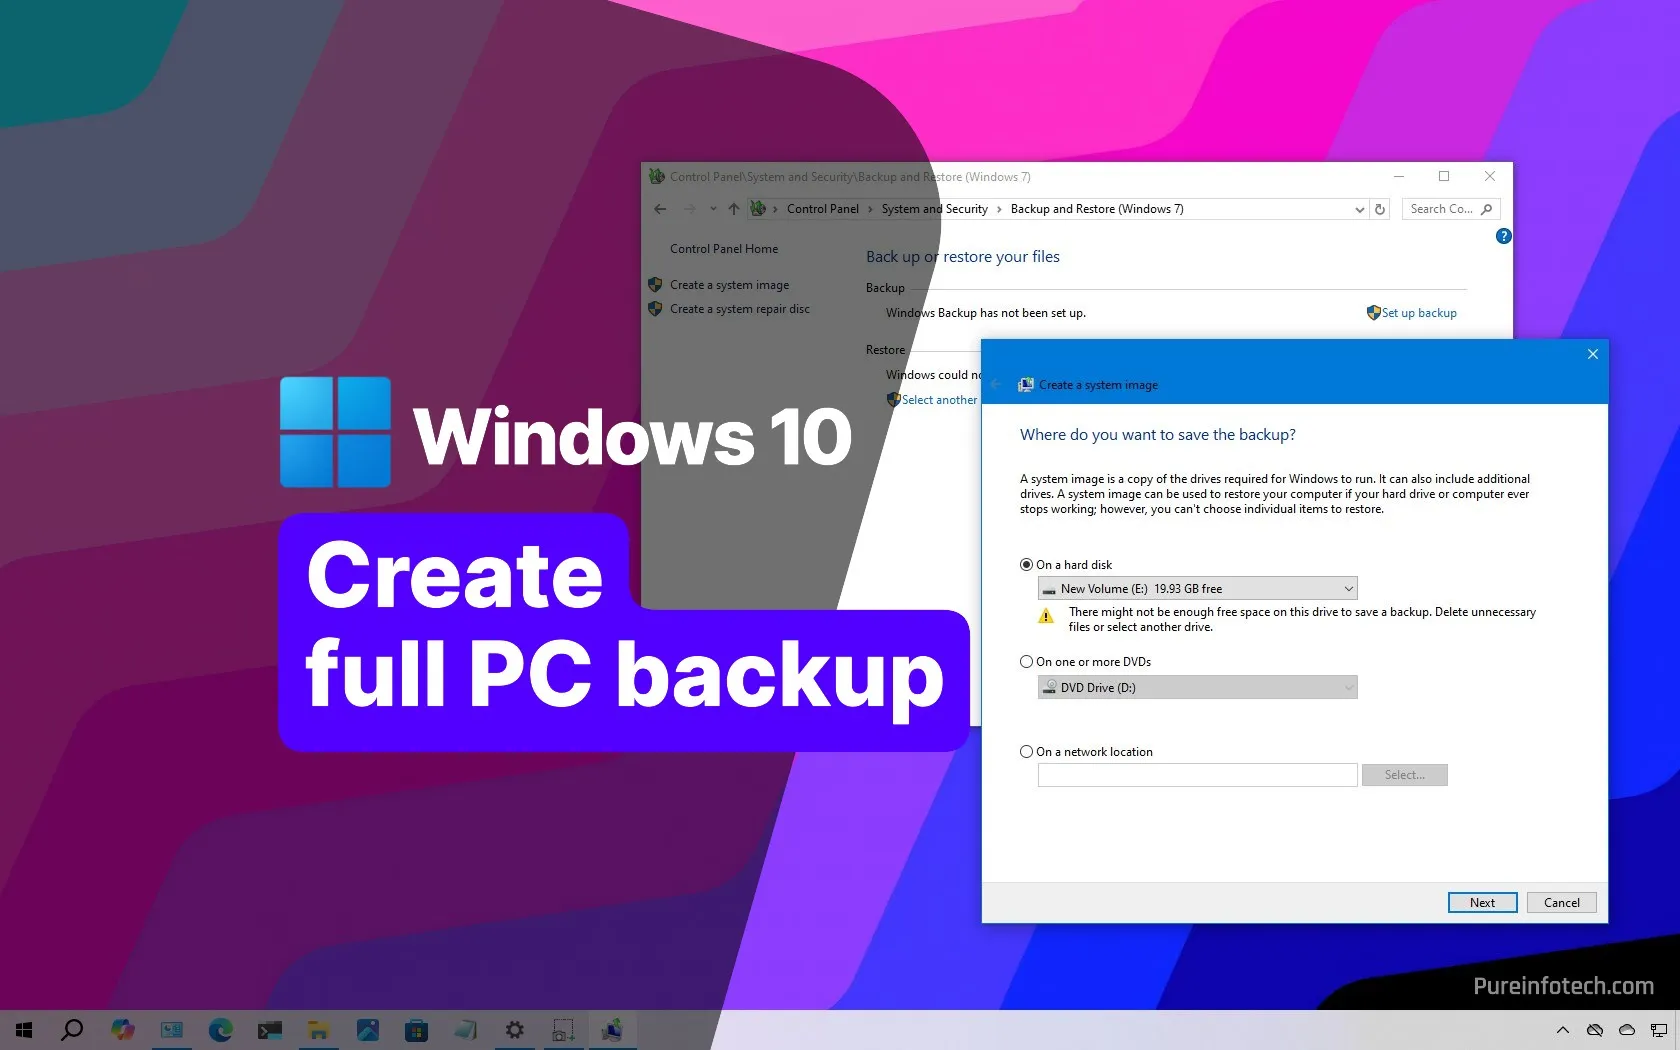Open the Microsoft Store taskbar icon

tap(417, 1030)
